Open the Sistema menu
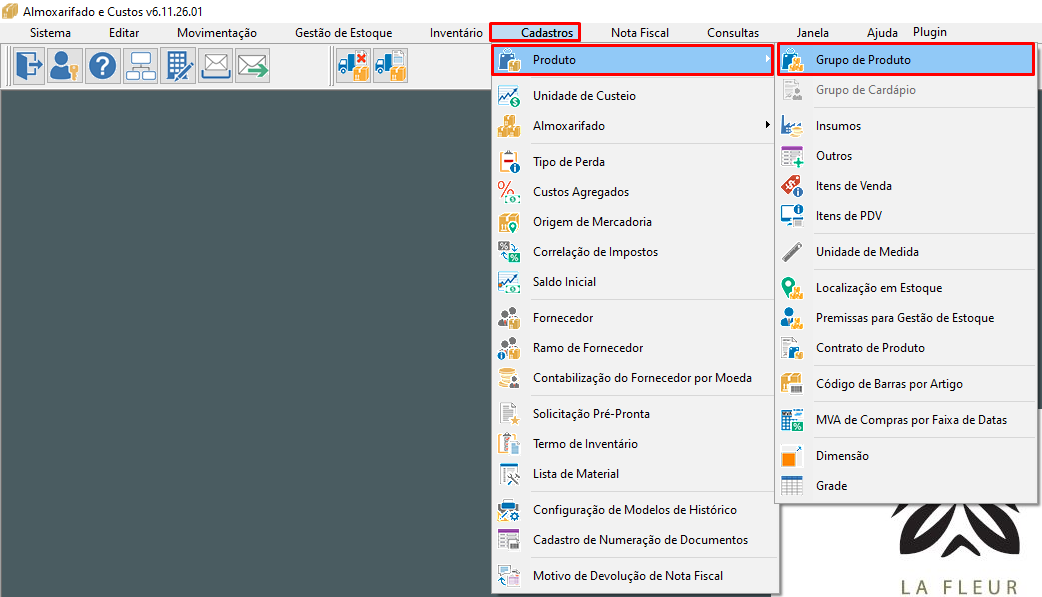The height and width of the screenshot is (597, 1042). (x=50, y=33)
